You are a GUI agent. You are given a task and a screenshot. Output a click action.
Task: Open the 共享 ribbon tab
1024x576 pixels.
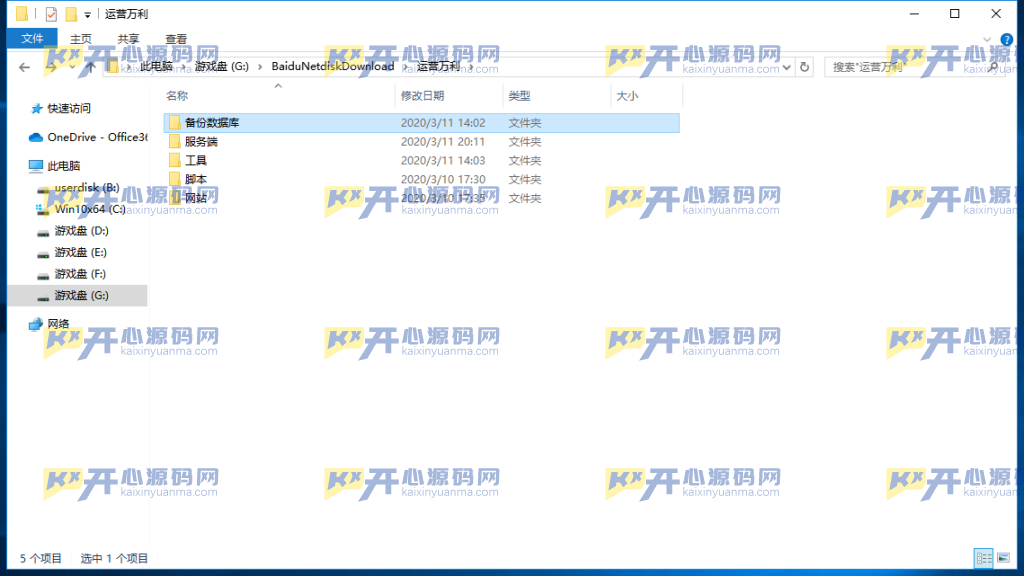click(128, 39)
